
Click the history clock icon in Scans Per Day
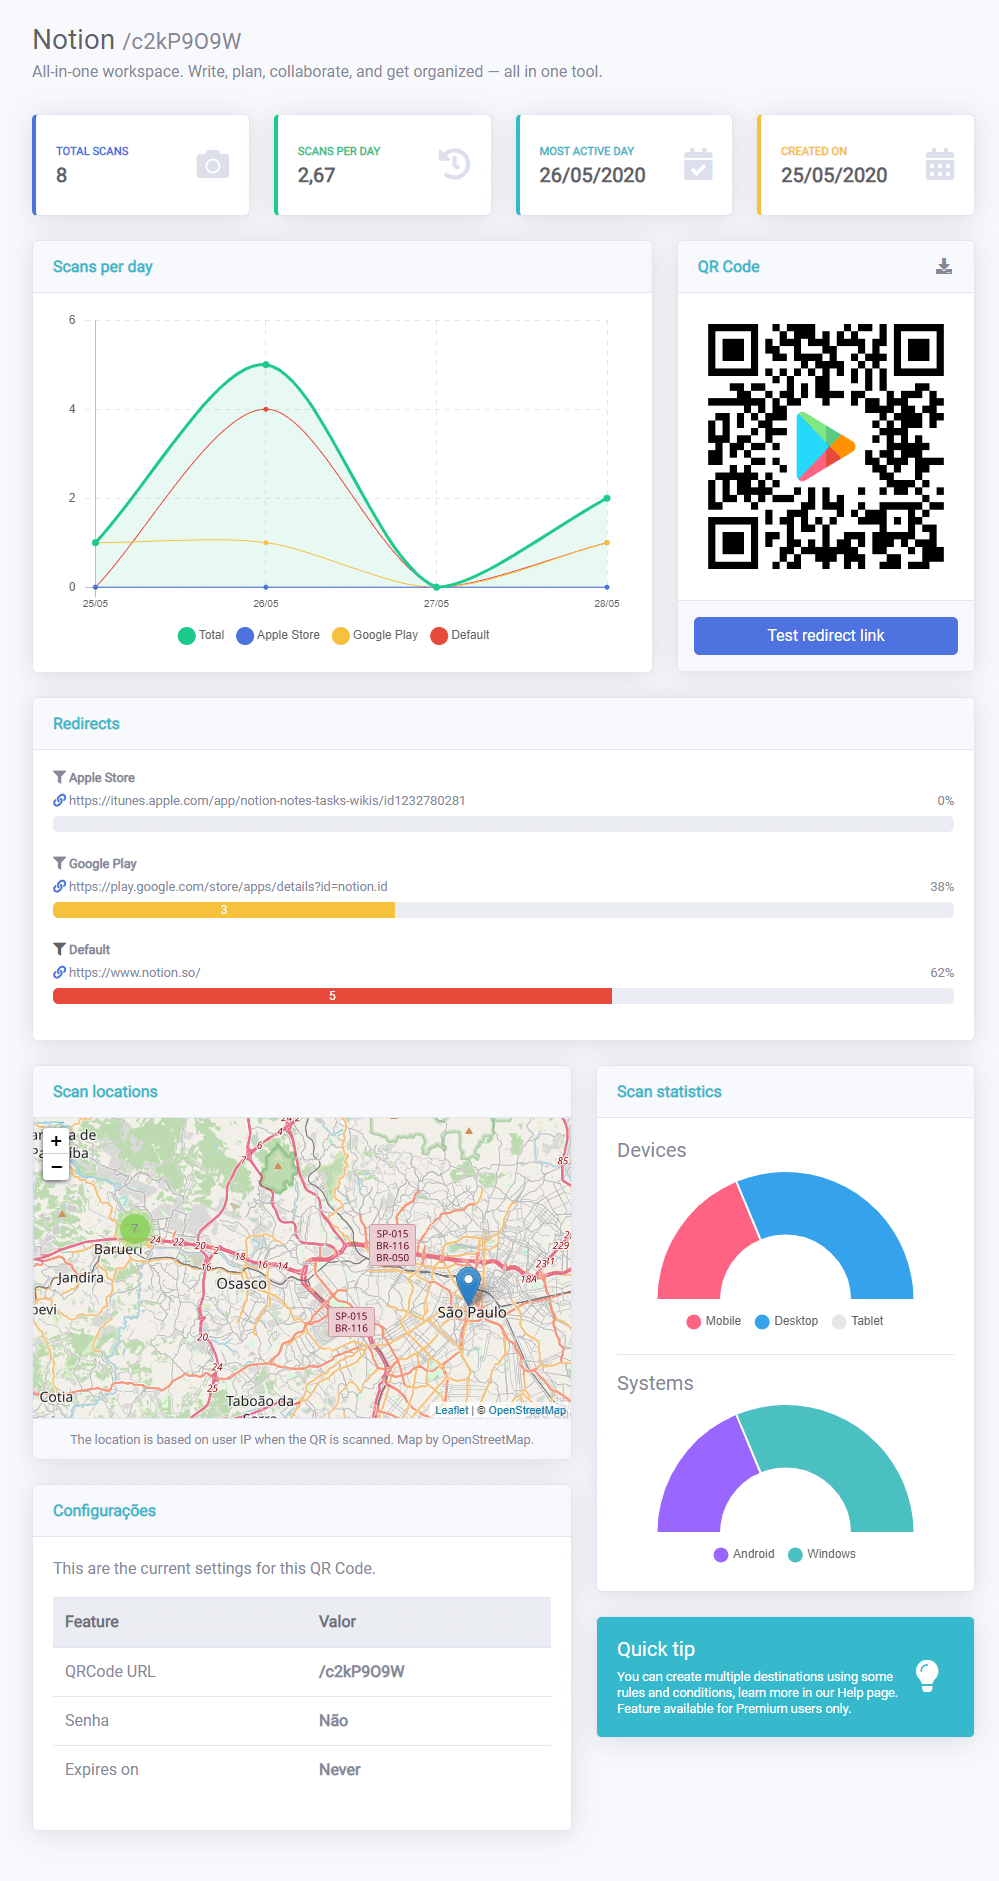(455, 164)
